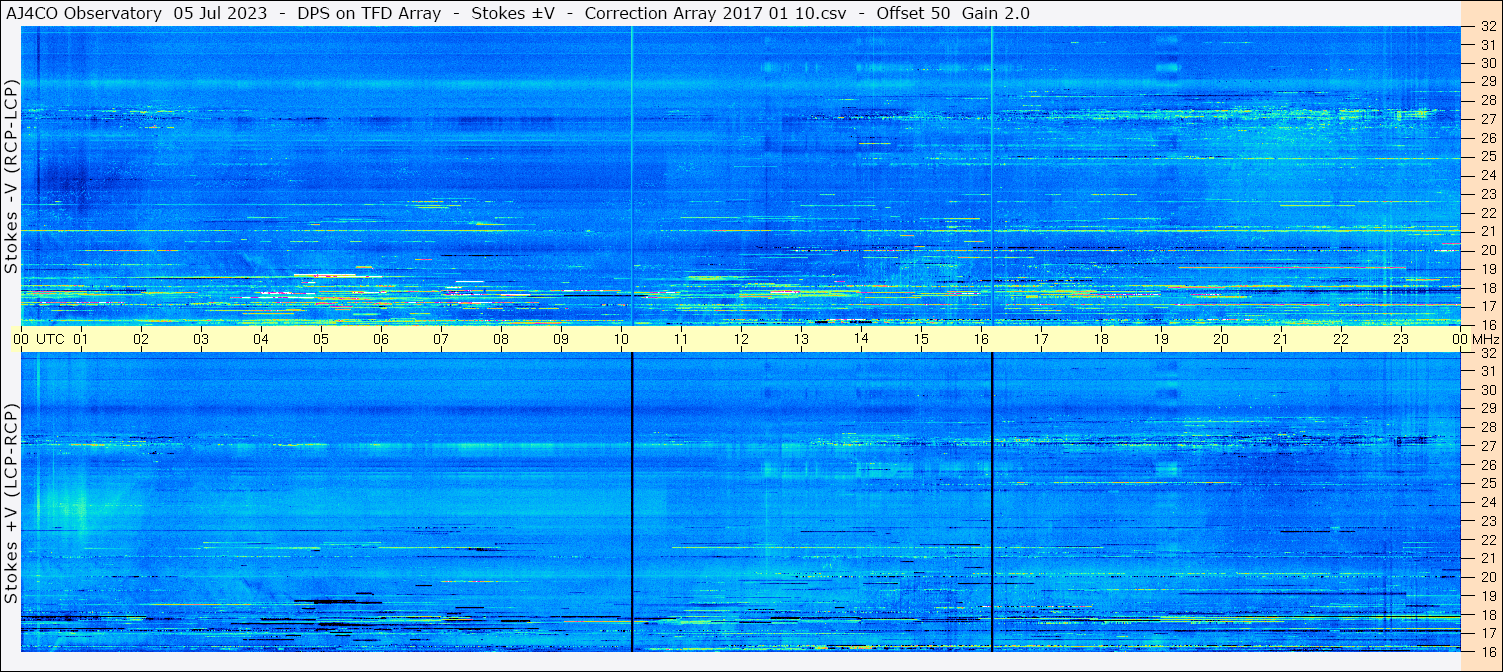Viewport: 1503px width, 672px height.
Task: Click the 'UTC' label on time axis
Action: 50,339
